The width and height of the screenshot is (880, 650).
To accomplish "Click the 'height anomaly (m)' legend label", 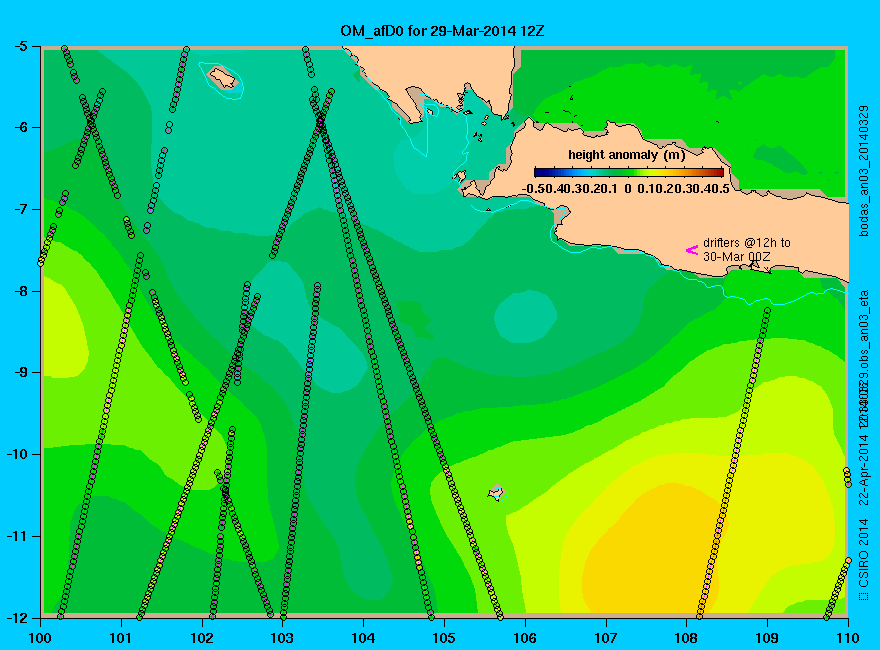I will 626,154.
